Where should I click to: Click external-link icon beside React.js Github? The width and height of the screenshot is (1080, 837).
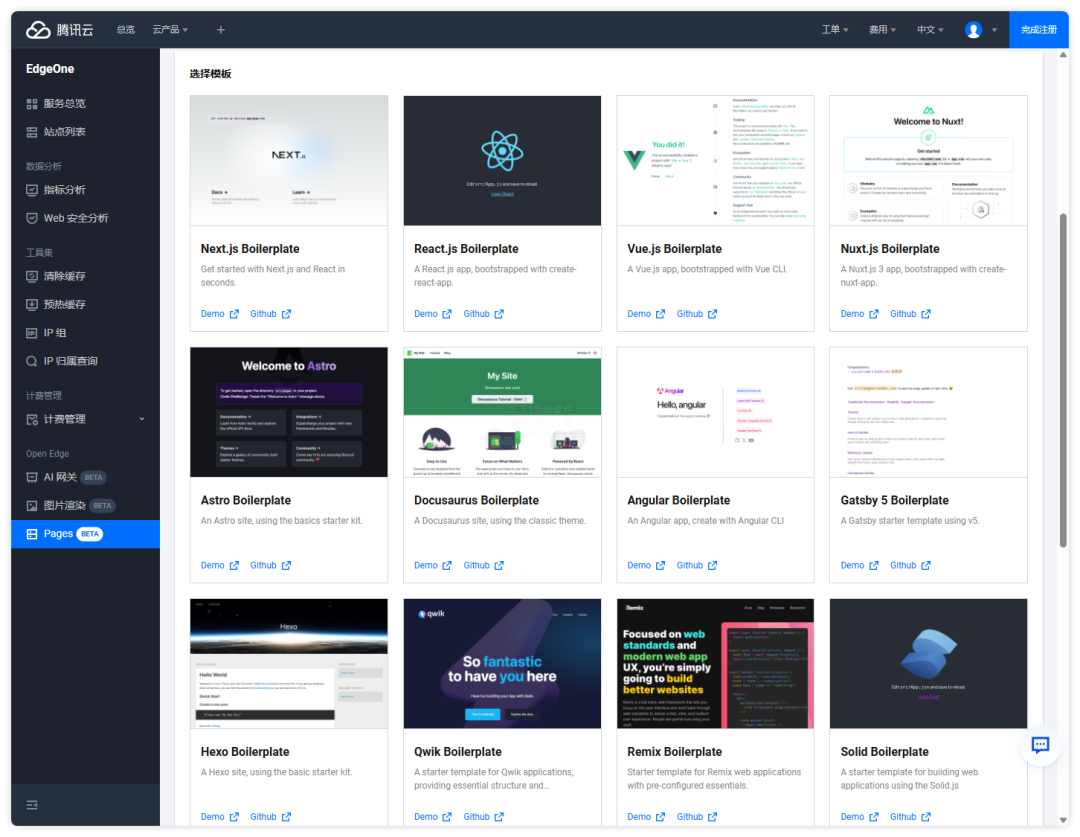point(499,313)
